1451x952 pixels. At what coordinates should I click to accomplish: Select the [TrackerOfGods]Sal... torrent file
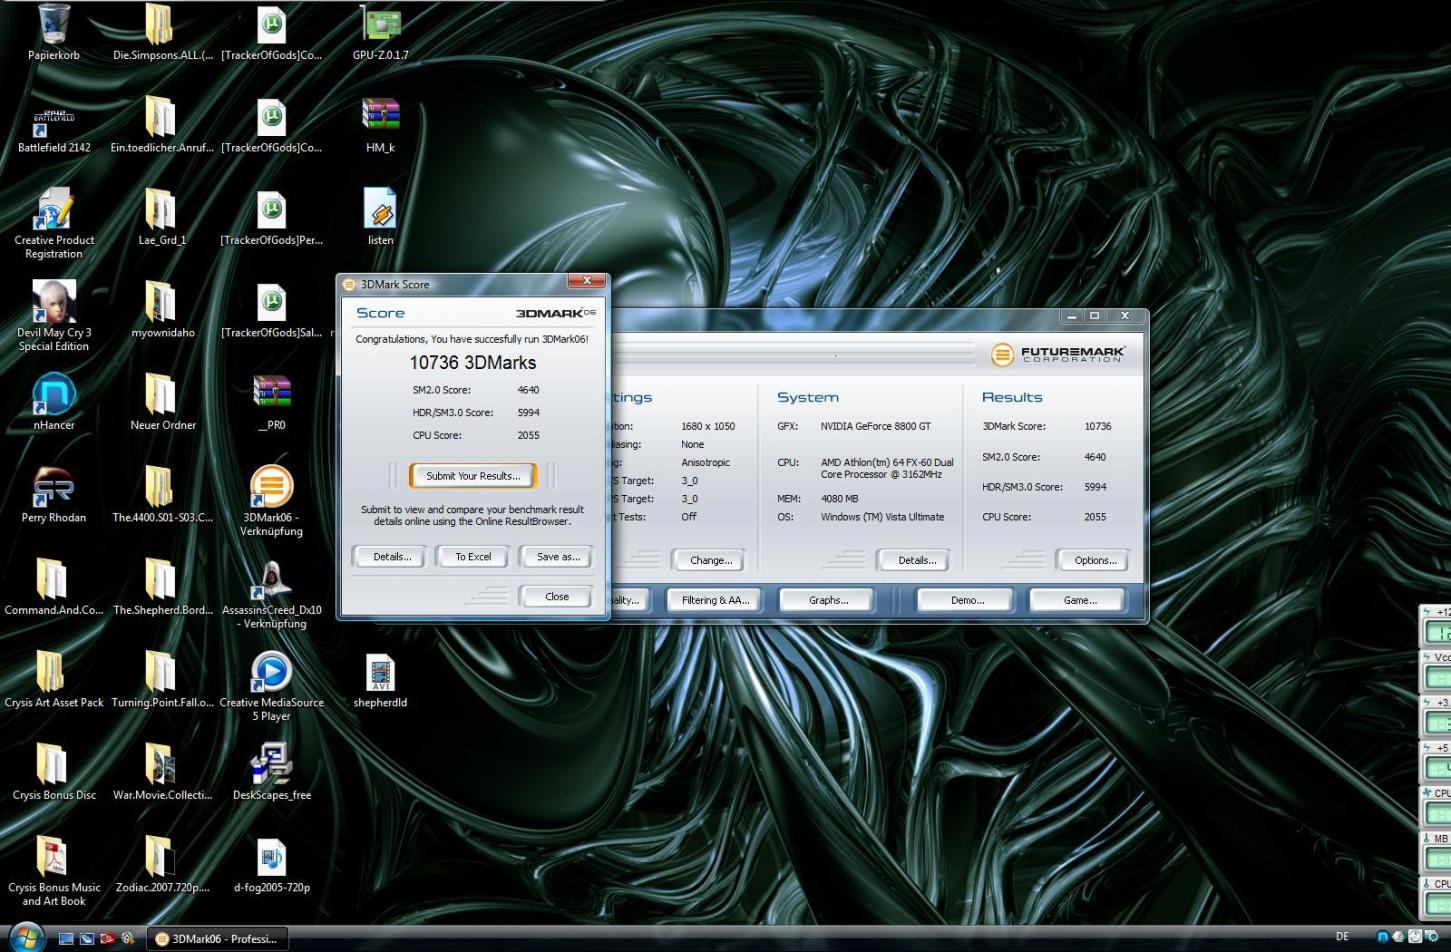pyautogui.click(x=271, y=310)
